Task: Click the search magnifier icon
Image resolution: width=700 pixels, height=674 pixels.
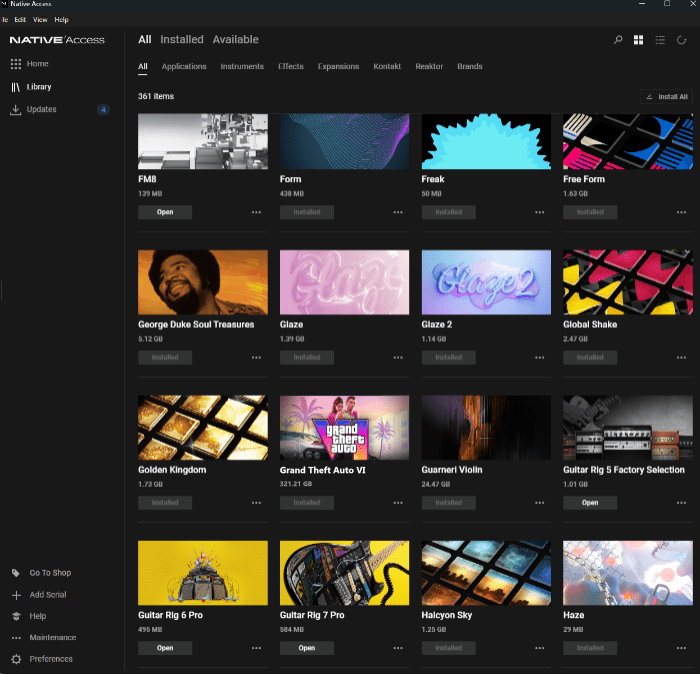Action: coord(618,40)
